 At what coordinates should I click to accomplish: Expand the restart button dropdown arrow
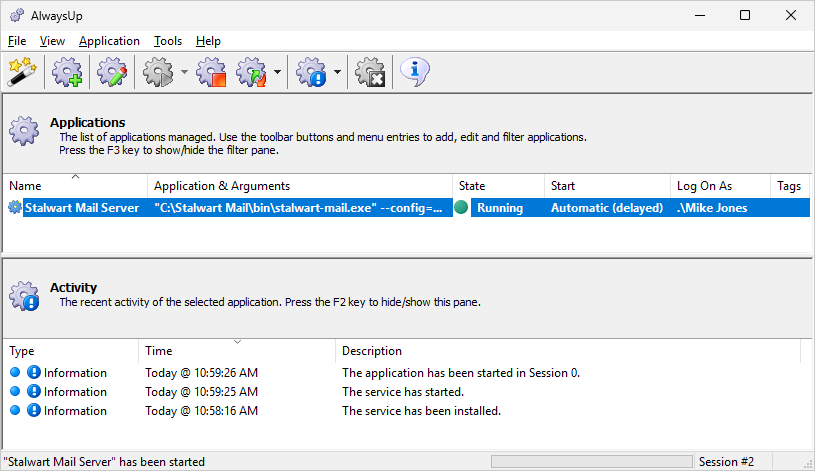tap(278, 72)
